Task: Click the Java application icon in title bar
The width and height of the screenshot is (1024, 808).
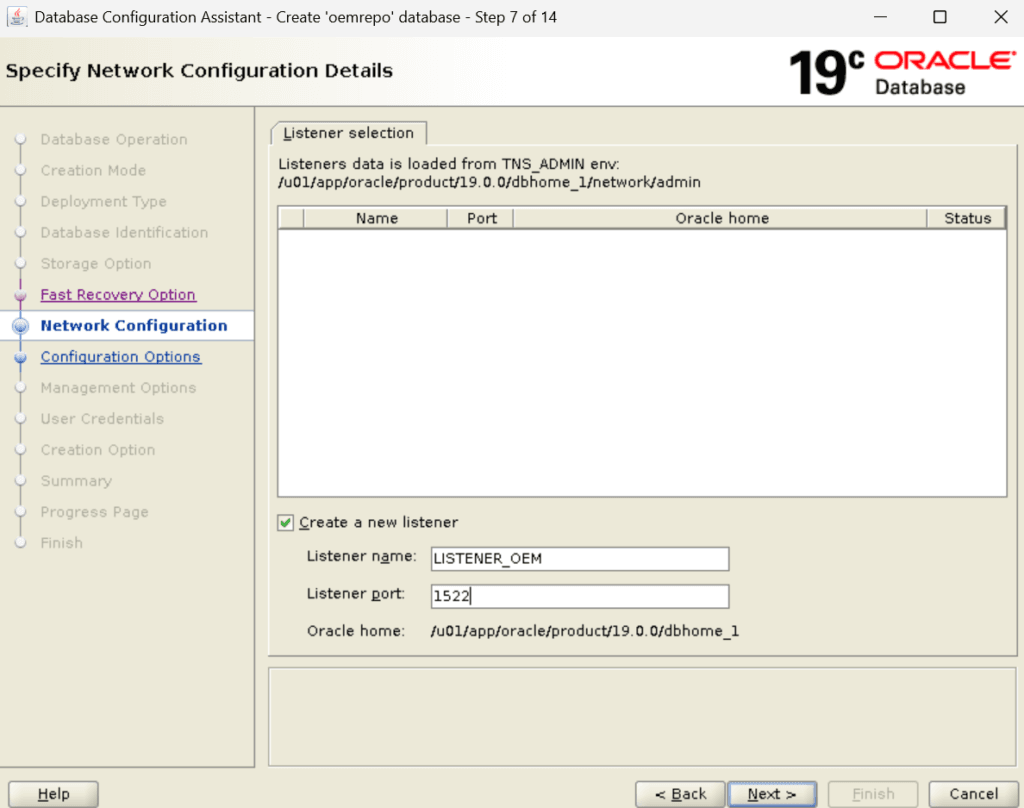Action: point(17,17)
